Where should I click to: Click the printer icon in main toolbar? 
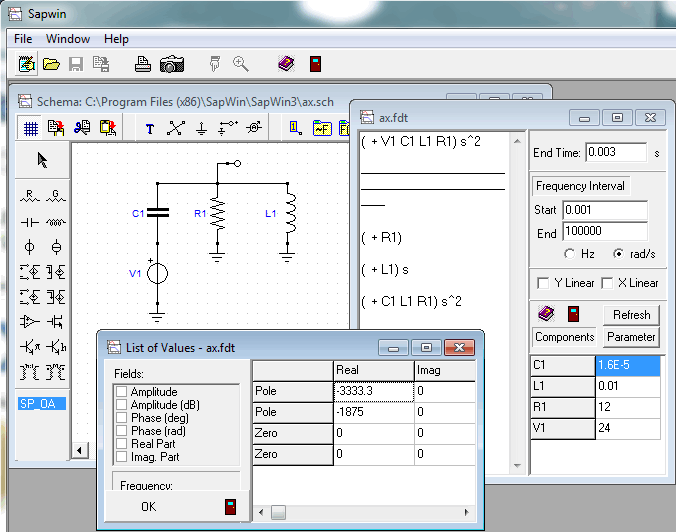[143, 64]
